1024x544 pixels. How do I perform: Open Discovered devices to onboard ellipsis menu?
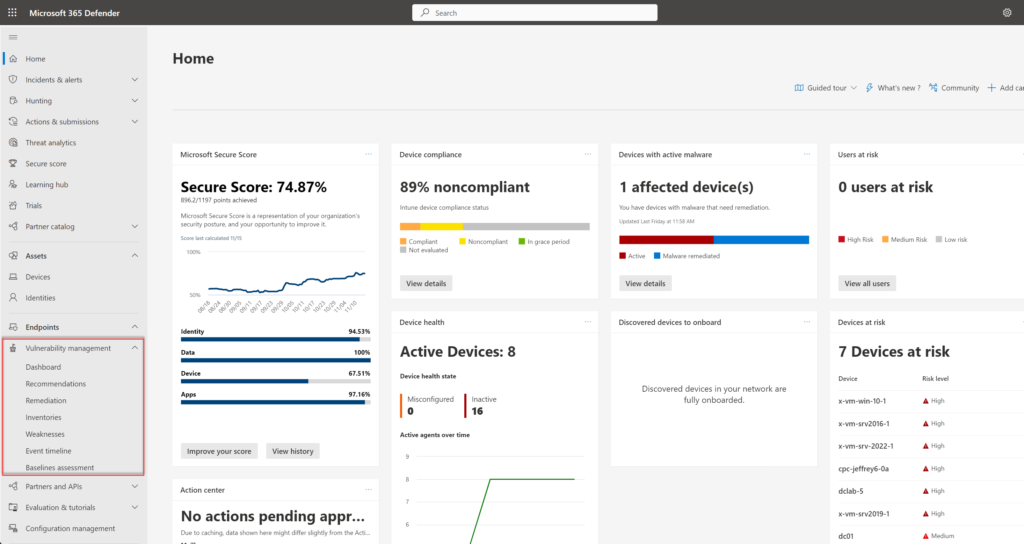[807, 321]
